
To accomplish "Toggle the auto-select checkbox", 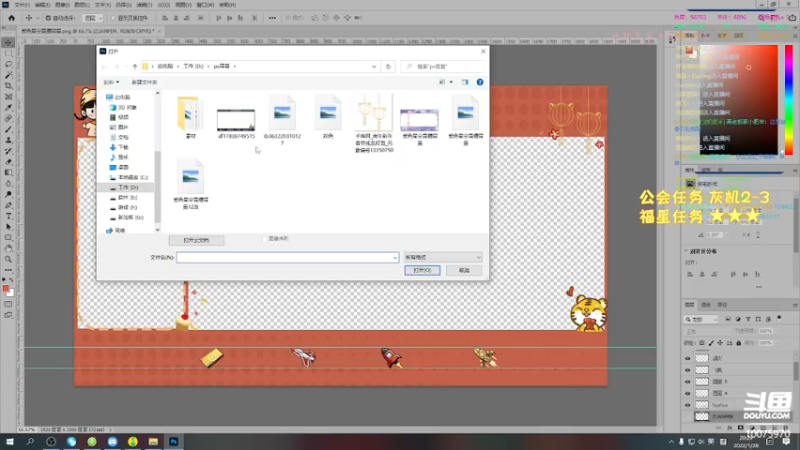I will pos(48,18).
